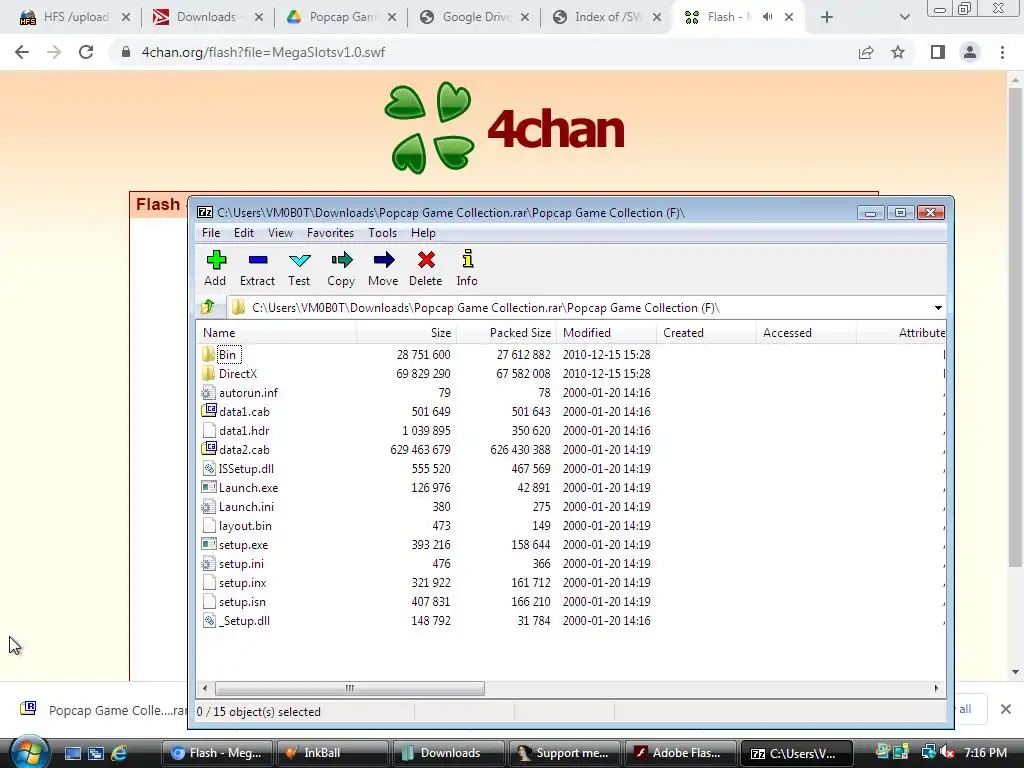Reload the 4chan page

click(x=86, y=52)
